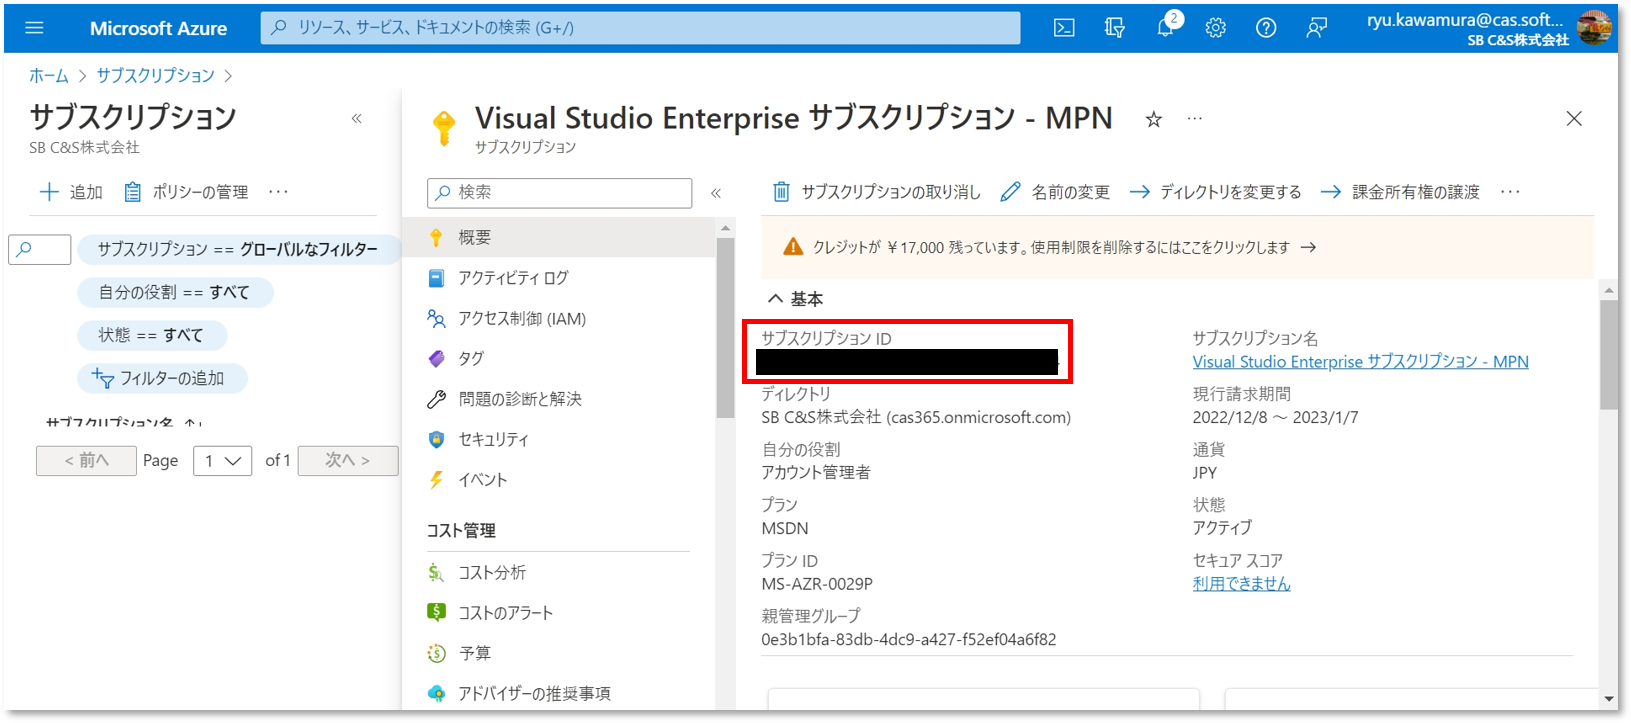Collapse the resource menu with double chevron
This screenshot has width=1631, height=723.
pyautogui.click(x=716, y=193)
